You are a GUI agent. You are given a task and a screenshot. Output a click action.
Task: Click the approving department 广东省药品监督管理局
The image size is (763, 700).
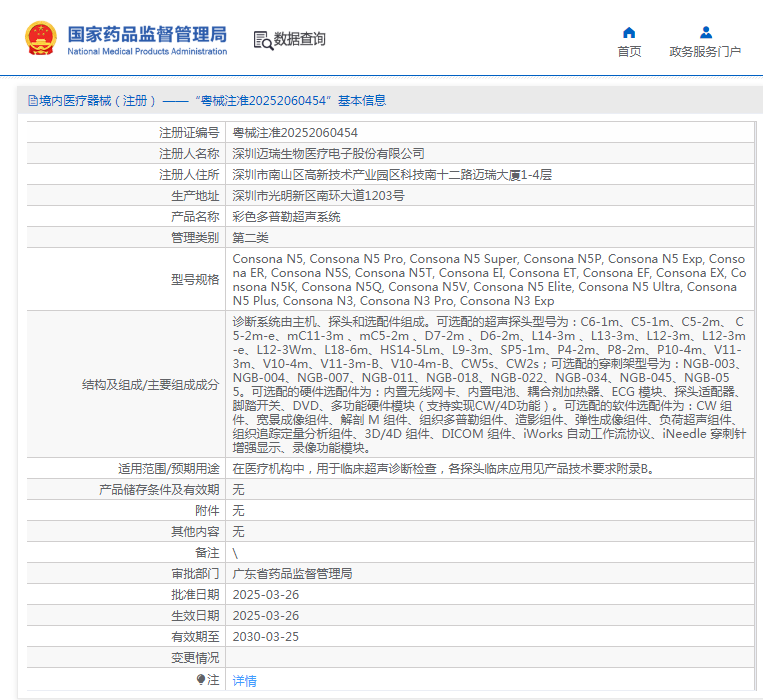coord(292,574)
